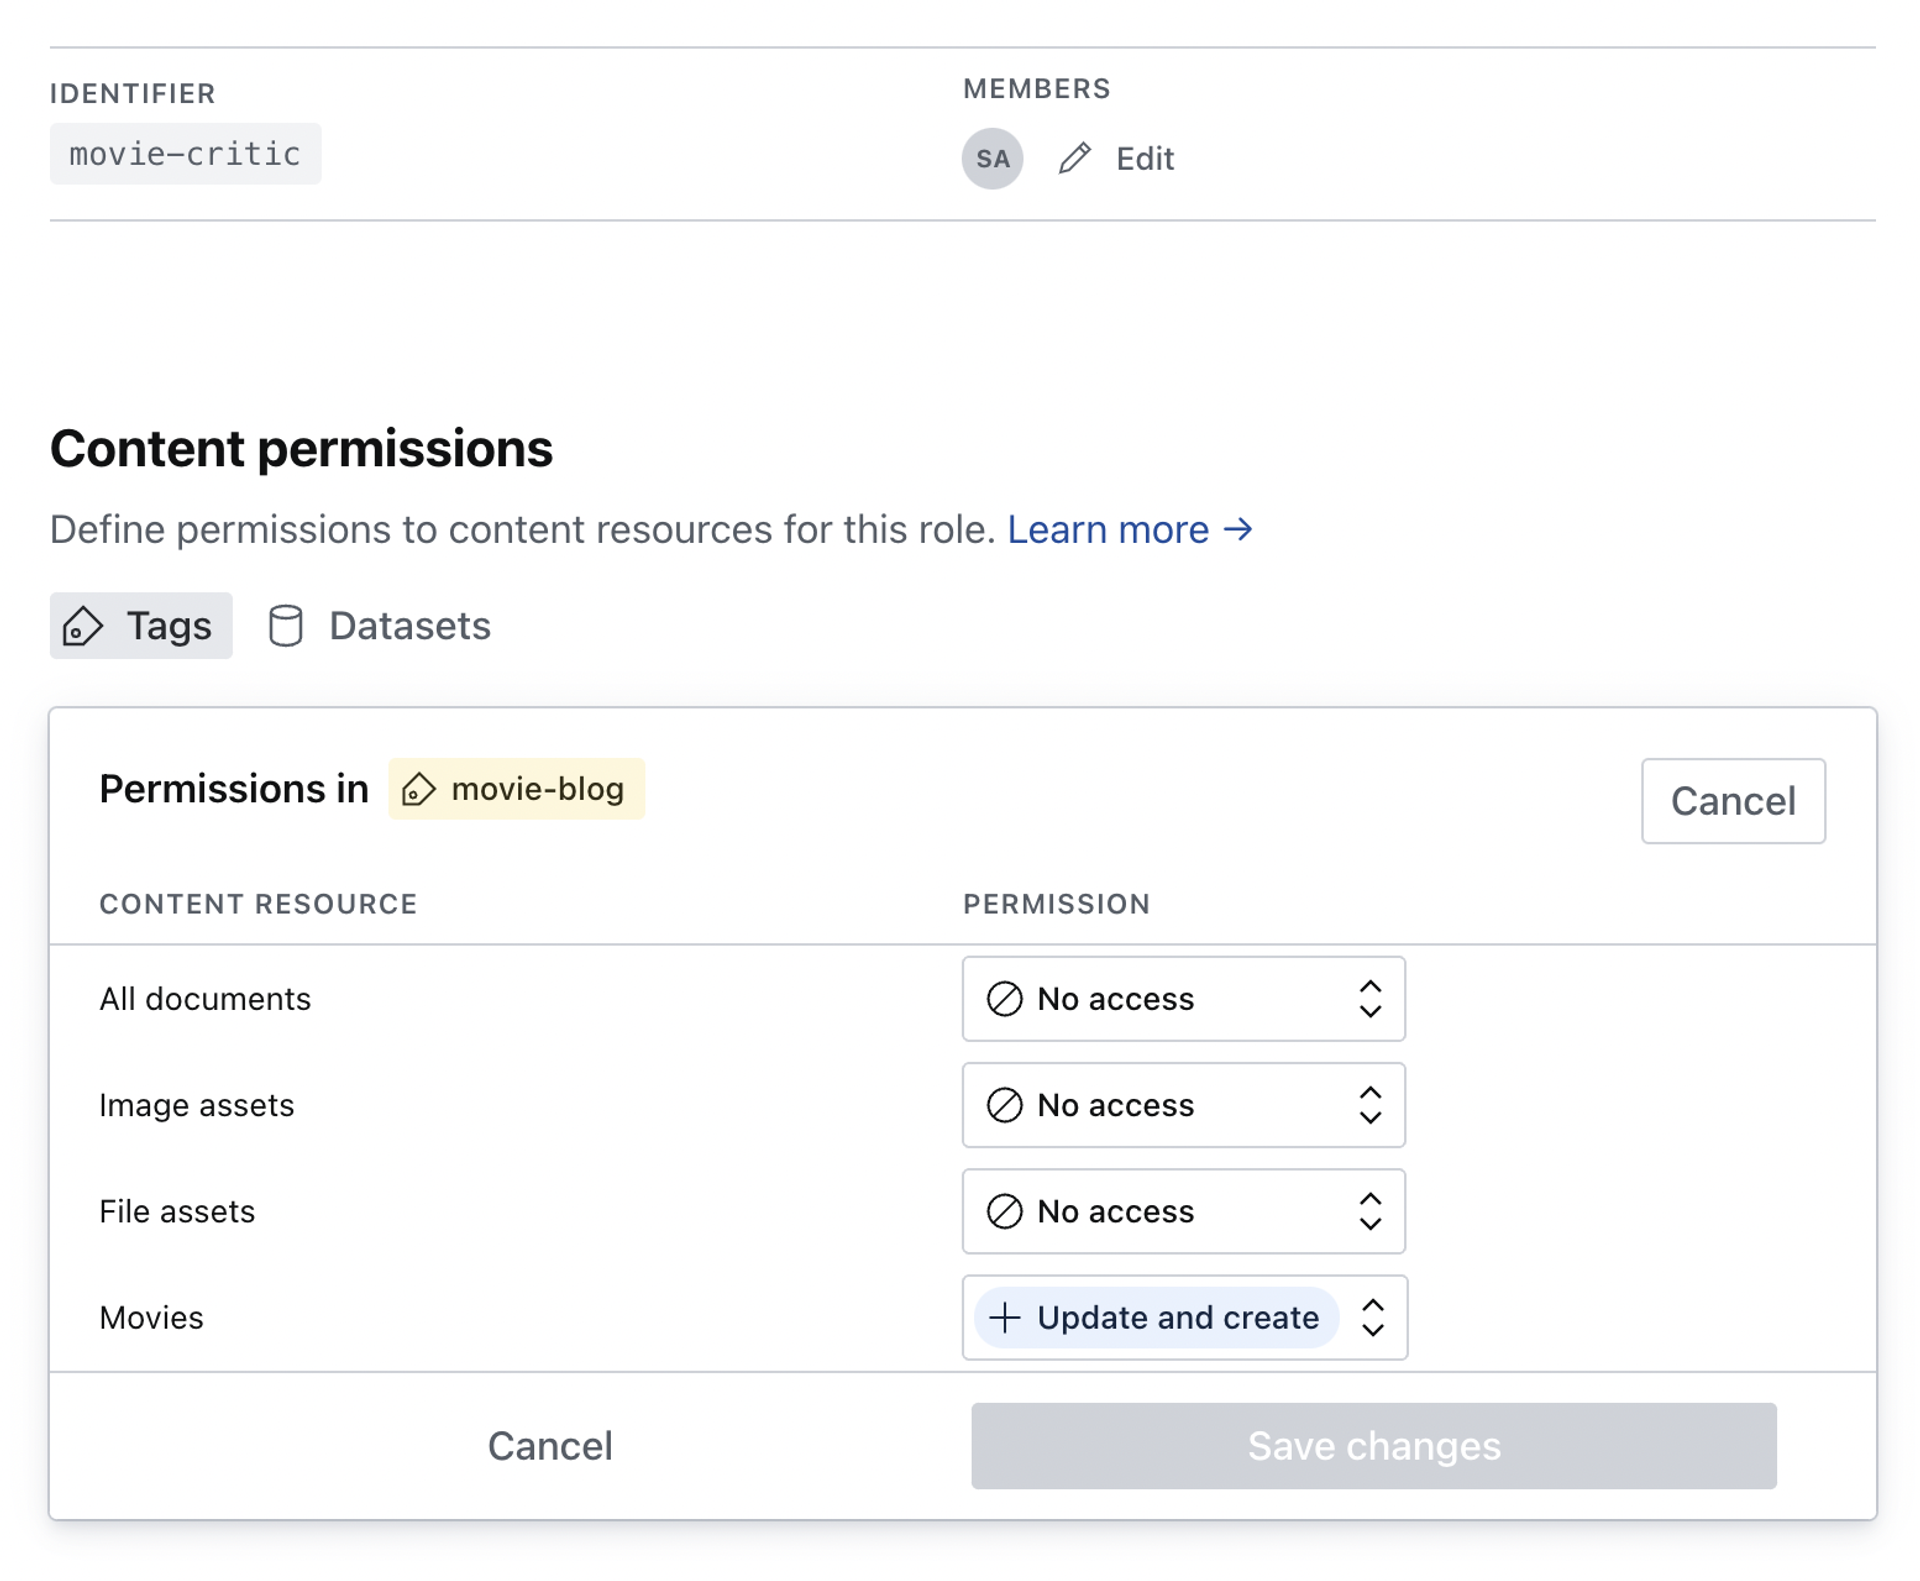The image size is (1920, 1581).
Task: Click the no-access icon for Image assets
Action: pos(1004,1105)
